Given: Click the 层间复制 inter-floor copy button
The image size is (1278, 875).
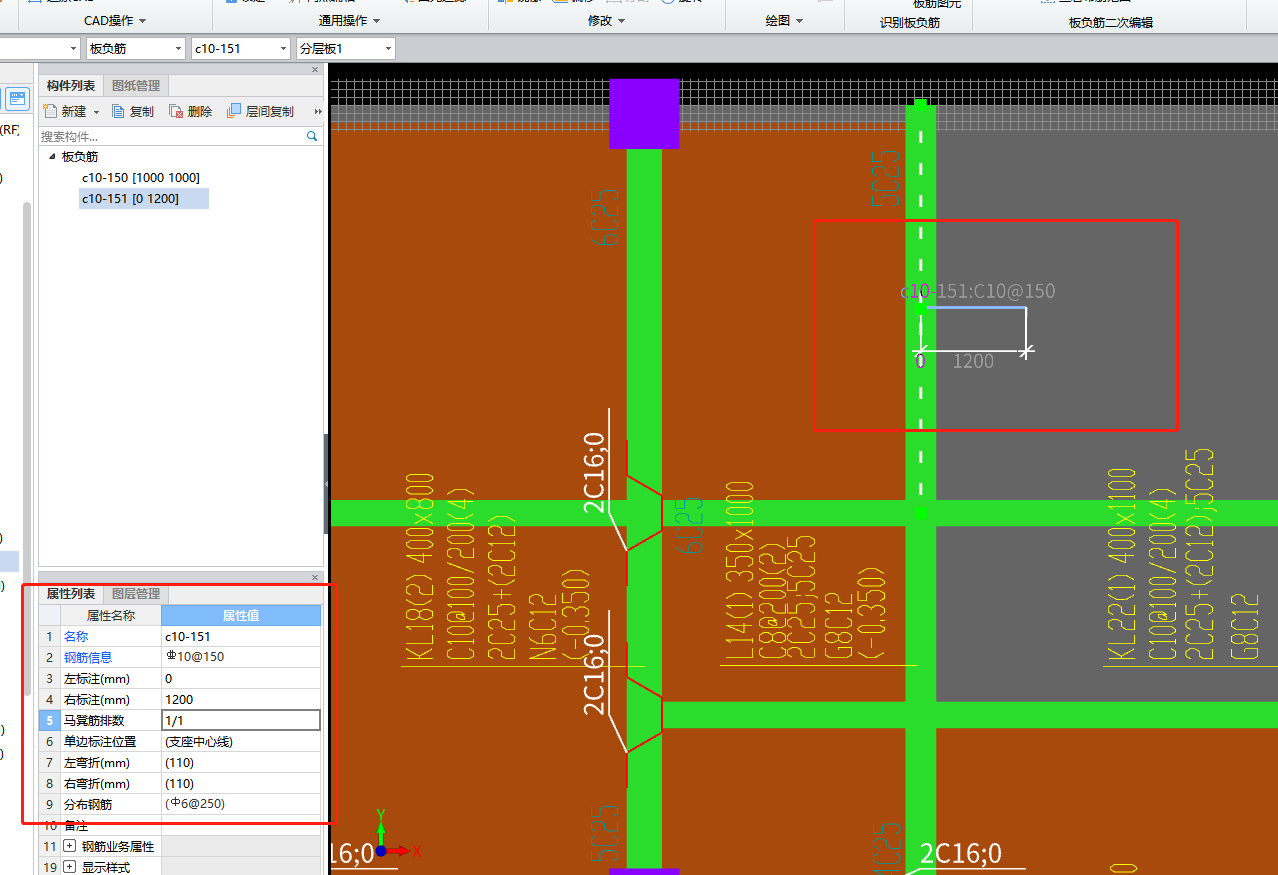Looking at the screenshot, I should pos(260,111).
